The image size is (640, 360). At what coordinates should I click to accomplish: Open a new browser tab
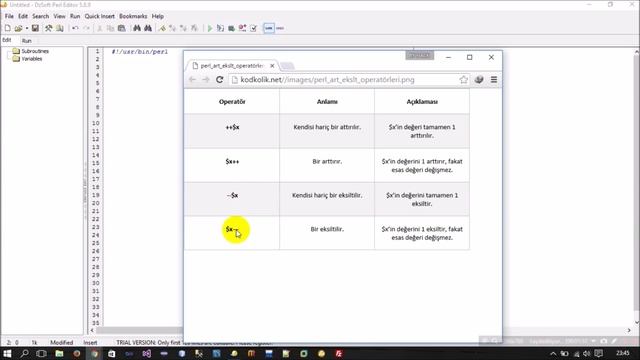click(287, 66)
